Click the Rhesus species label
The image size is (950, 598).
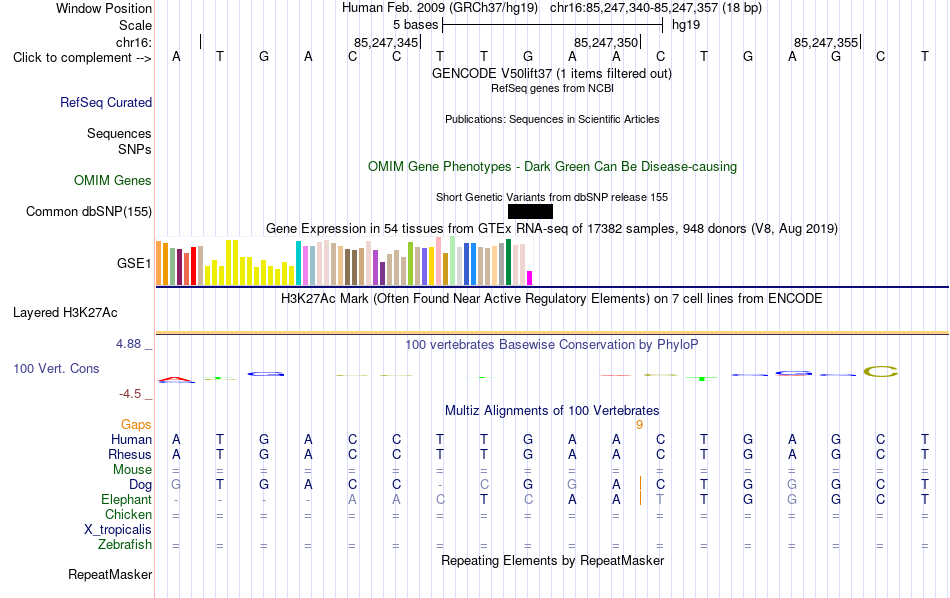130,454
